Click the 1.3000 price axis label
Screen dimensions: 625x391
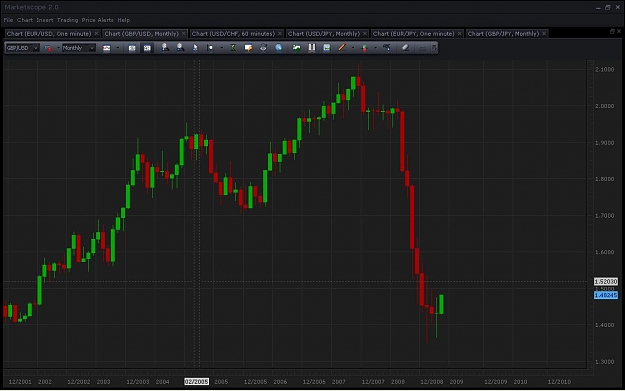pos(604,362)
